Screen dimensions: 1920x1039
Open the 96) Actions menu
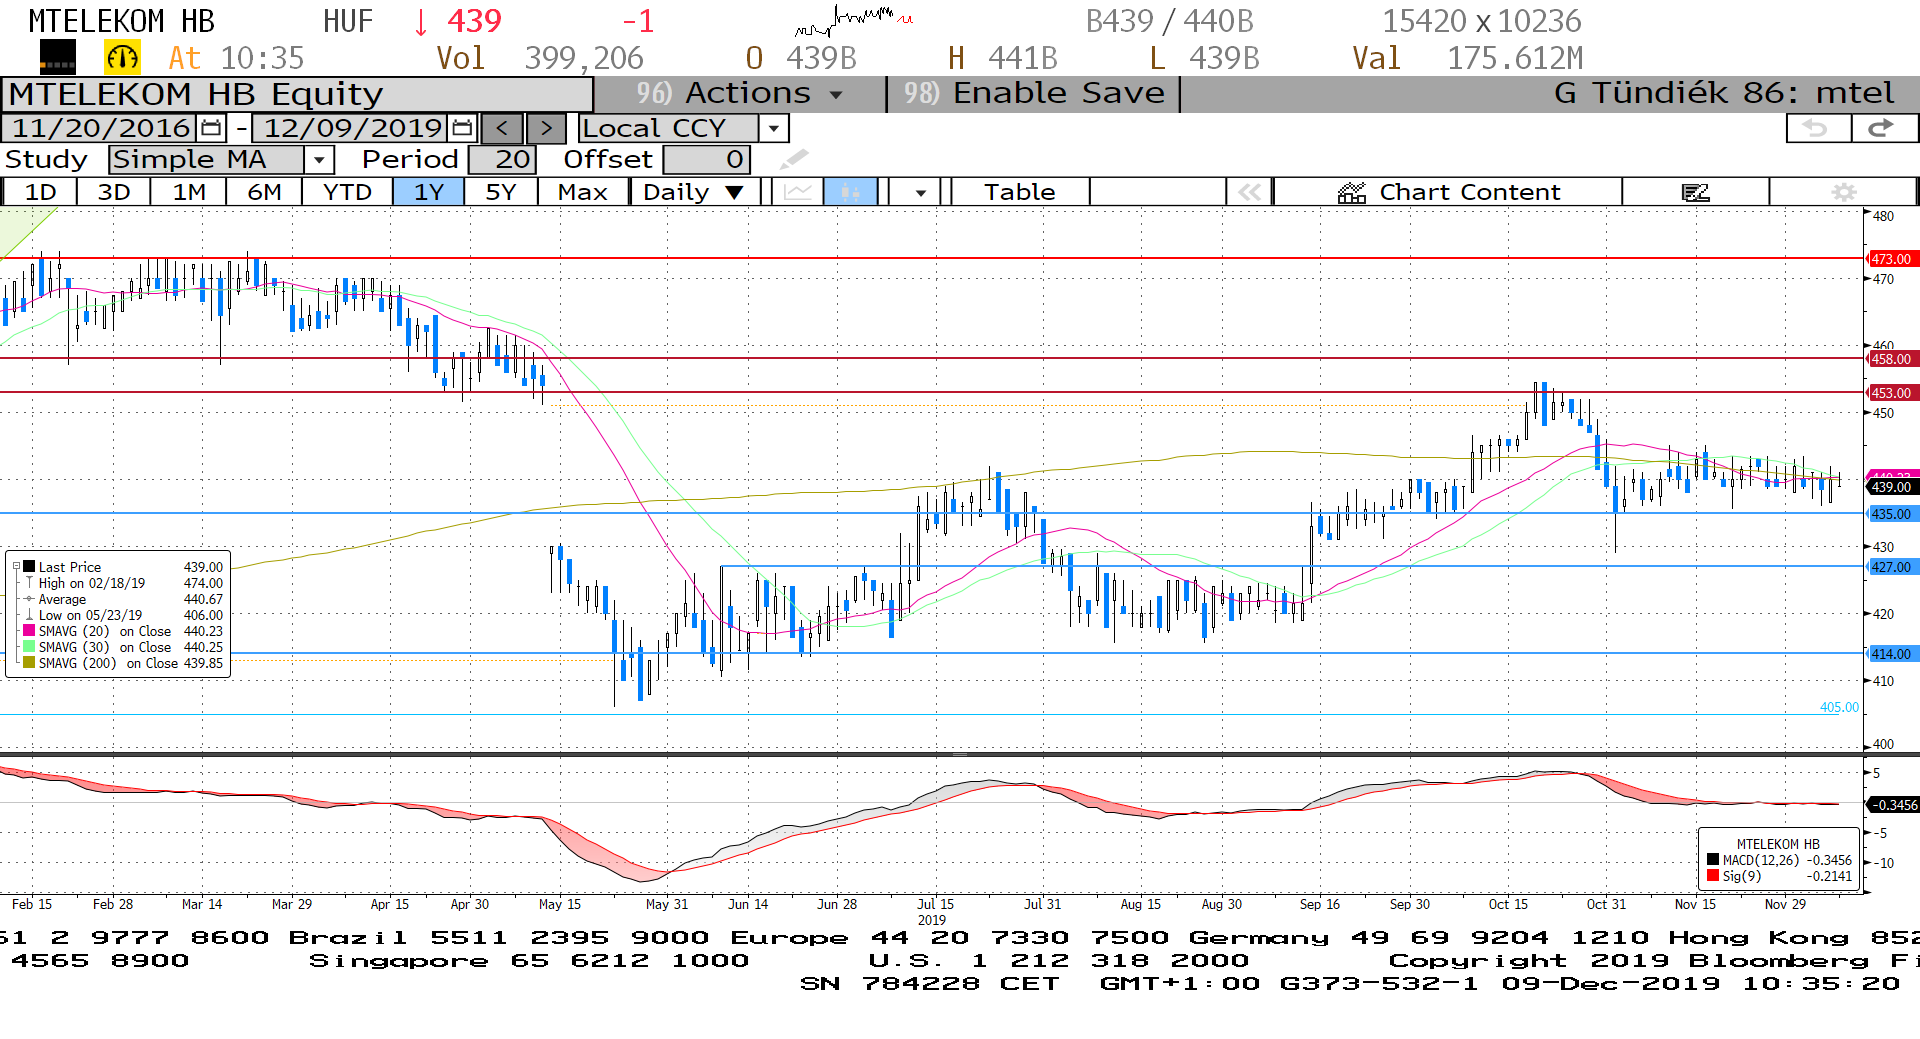[740, 93]
